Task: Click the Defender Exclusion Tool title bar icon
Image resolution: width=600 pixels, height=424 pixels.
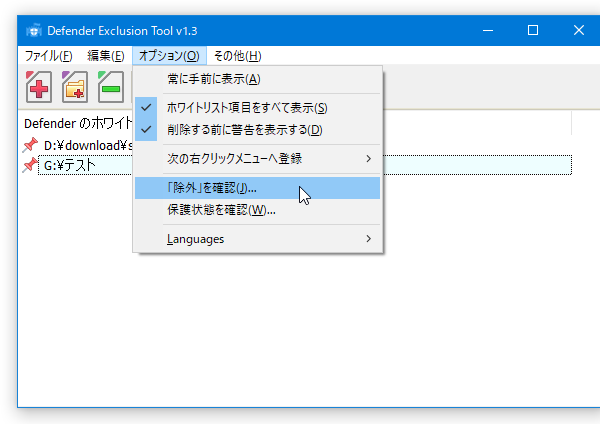Action: coord(34,30)
